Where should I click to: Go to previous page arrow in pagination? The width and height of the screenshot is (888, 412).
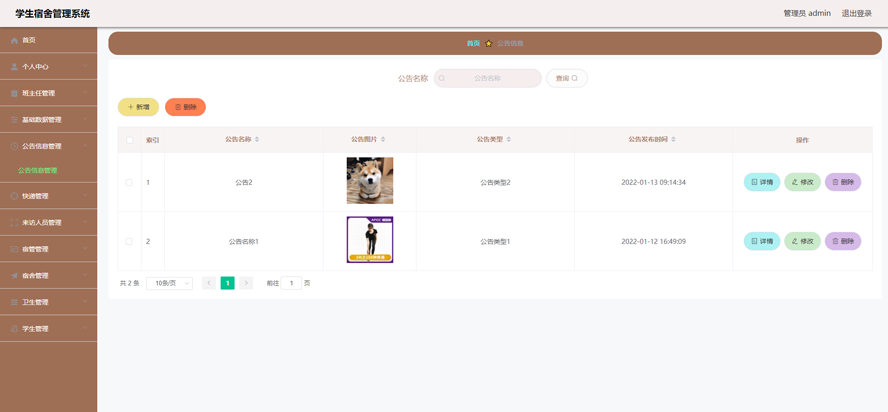pyautogui.click(x=209, y=283)
